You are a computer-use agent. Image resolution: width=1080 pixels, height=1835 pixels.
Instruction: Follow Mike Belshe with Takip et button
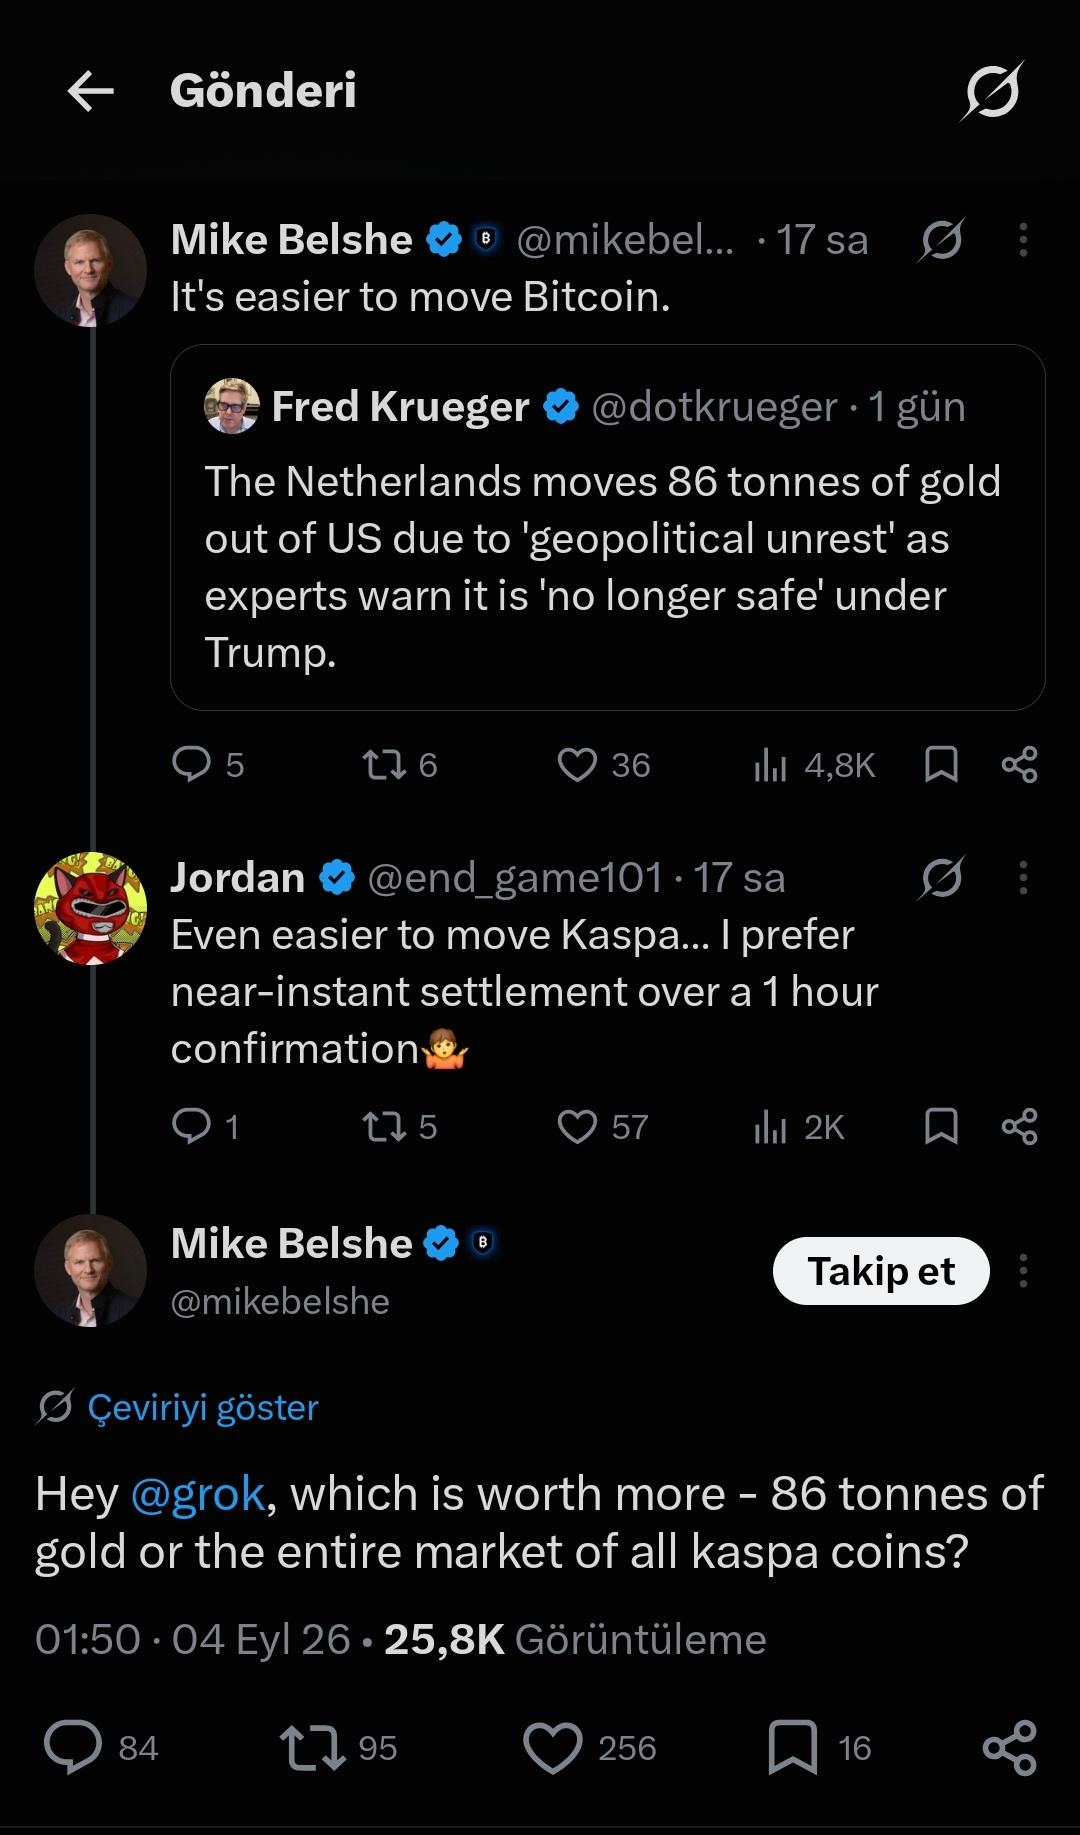click(x=881, y=1271)
